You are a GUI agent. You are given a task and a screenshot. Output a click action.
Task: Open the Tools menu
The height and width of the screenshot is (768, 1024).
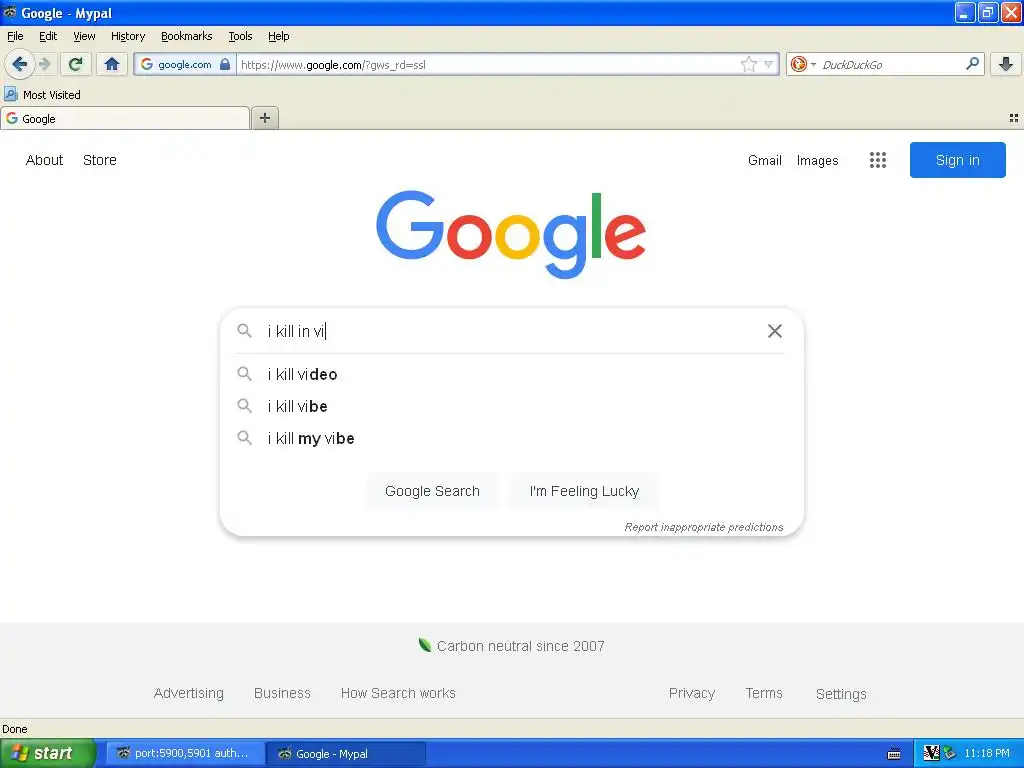tap(240, 36)
